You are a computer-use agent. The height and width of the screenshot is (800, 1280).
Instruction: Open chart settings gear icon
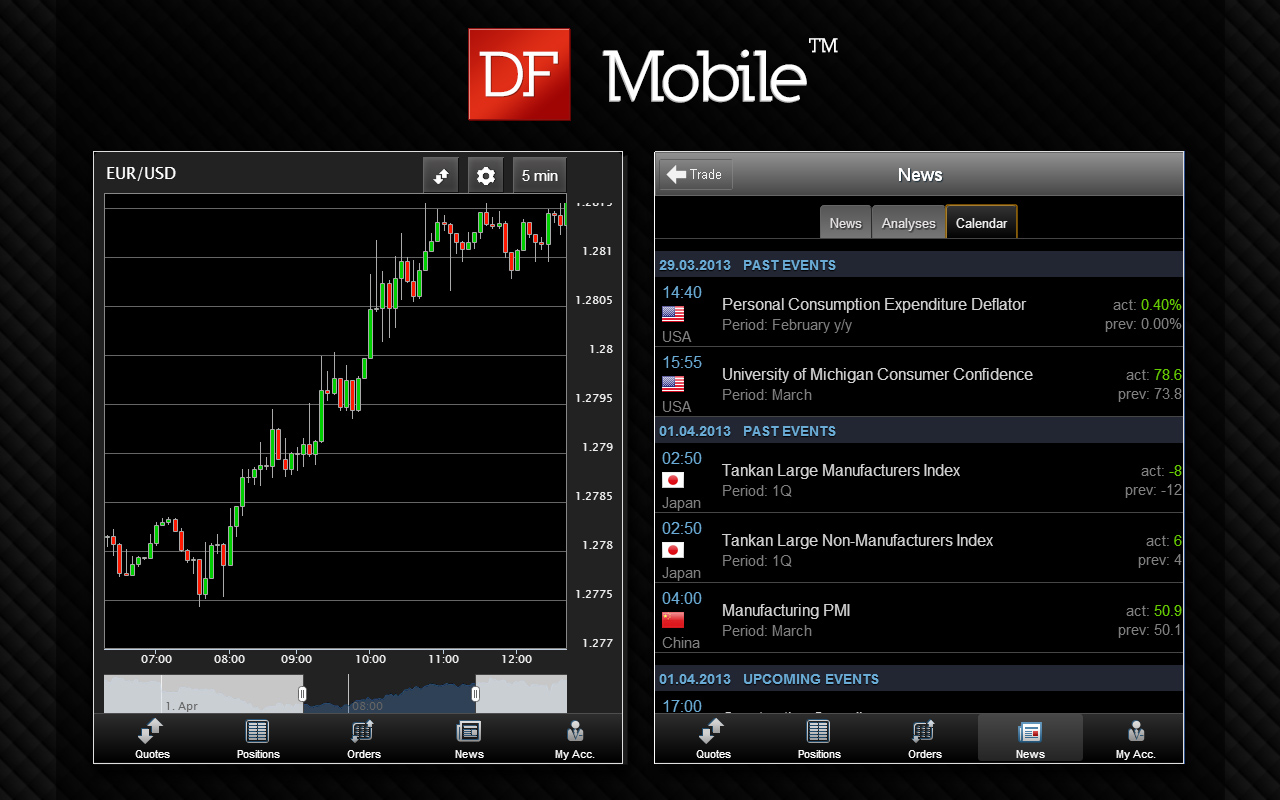pyautogui.click(x=485, y=175)
